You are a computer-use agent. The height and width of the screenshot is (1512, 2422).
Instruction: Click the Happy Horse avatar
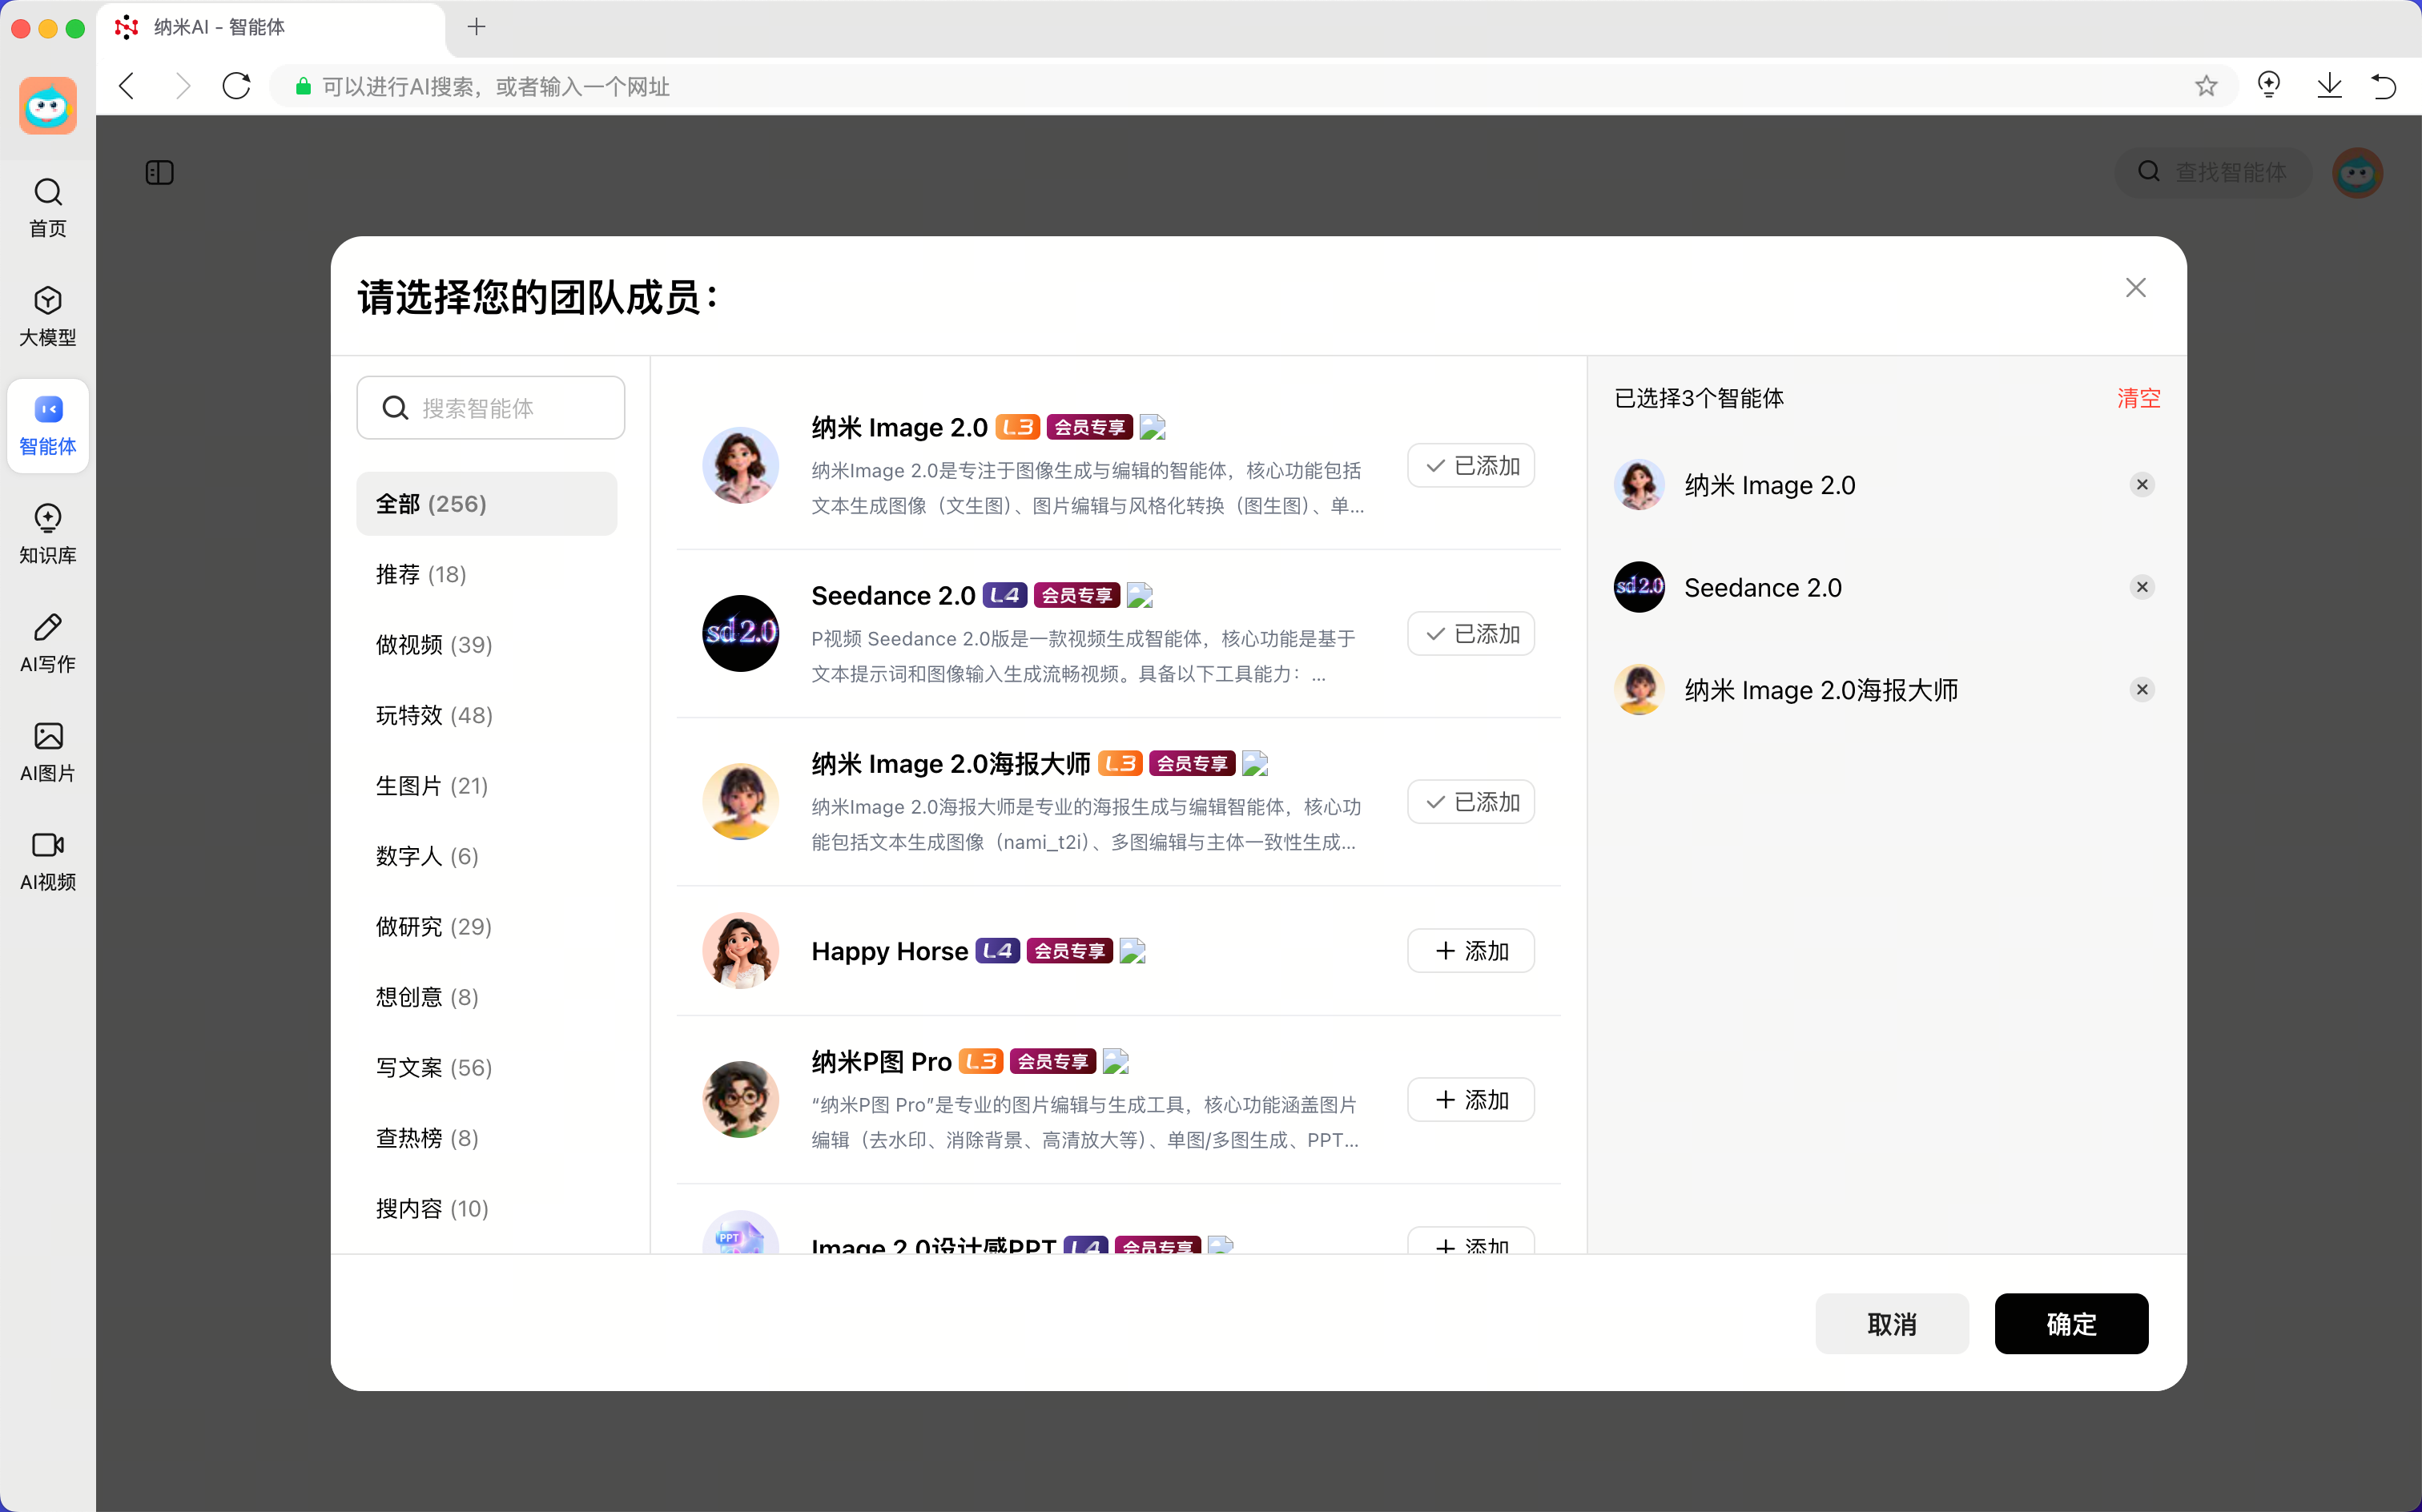pos(741,950)
